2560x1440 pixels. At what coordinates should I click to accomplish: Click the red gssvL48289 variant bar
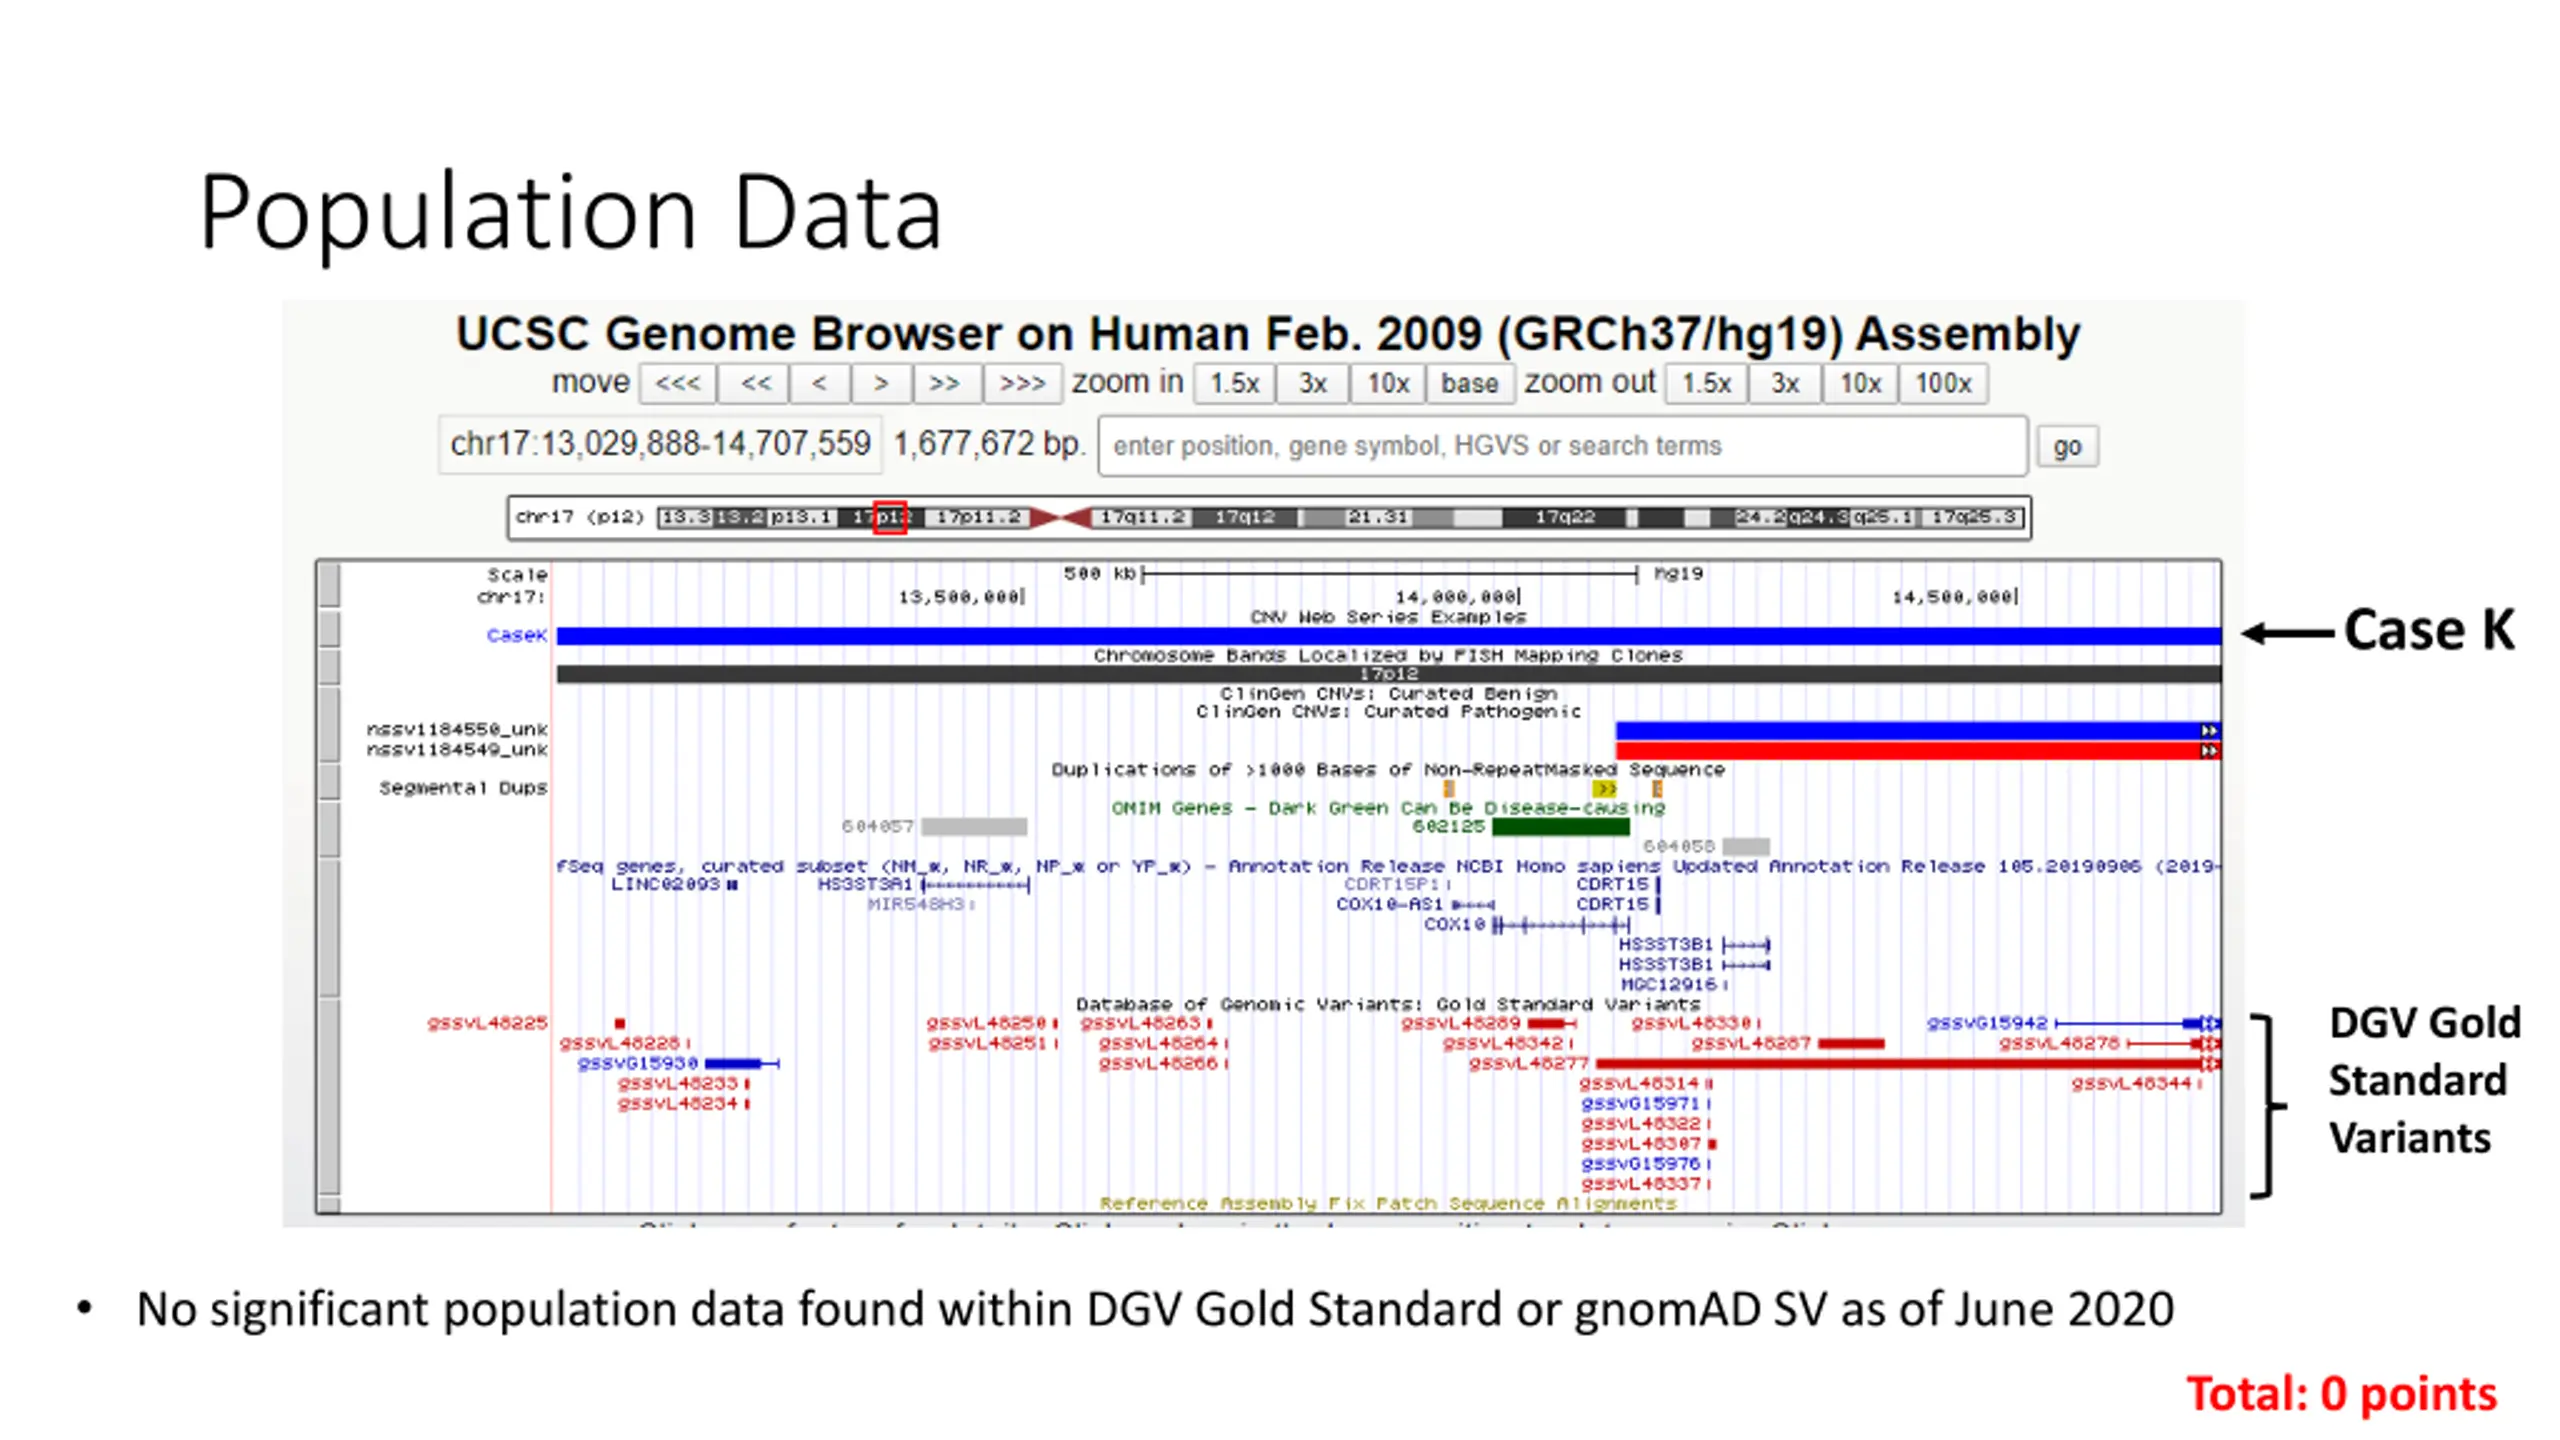click(x=1551, y=1024)
